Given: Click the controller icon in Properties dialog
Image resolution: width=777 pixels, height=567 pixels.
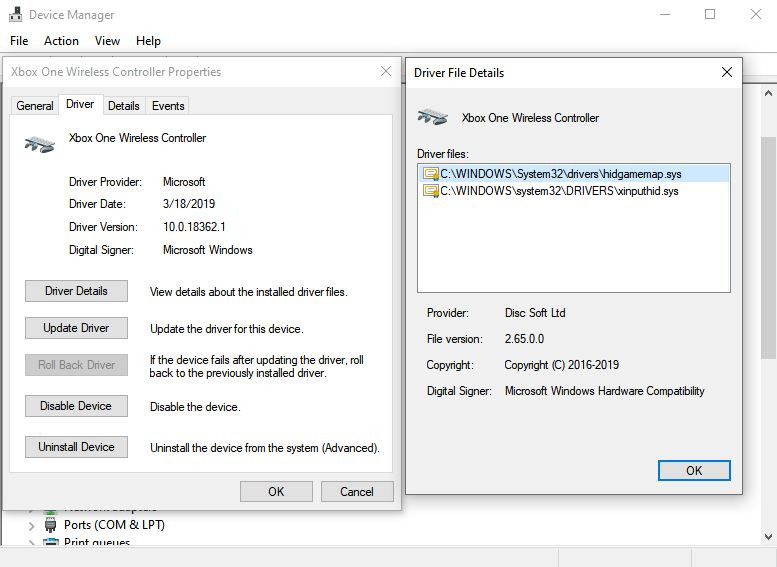Looking at the screenshot, I should pyautogui.click(x=40, y=143).
